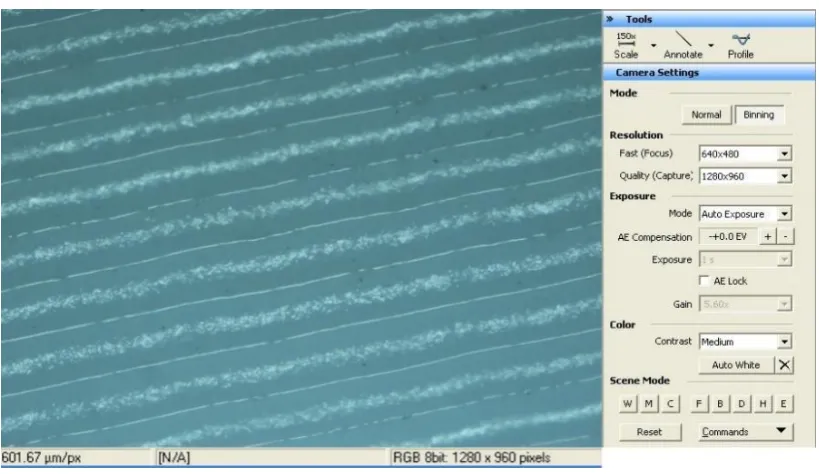Select scene mode F
The image size is (819, 474).
pos(699,403)
